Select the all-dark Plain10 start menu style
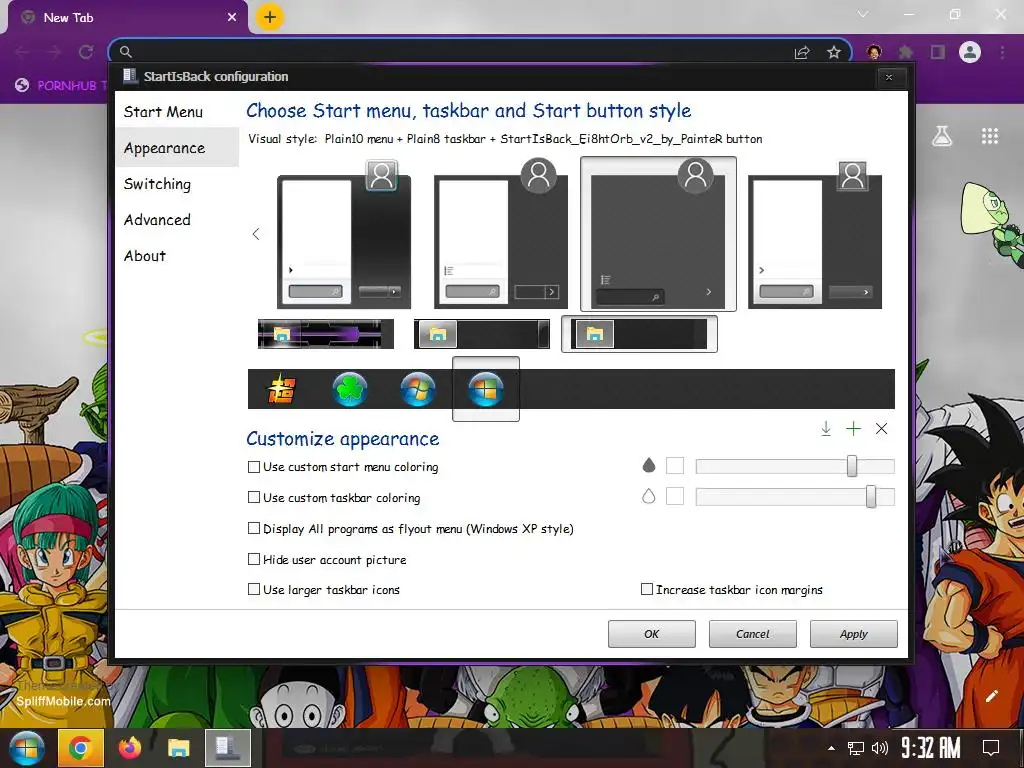This screenshot has height=768, width=1024. click(x=658, y=234)
